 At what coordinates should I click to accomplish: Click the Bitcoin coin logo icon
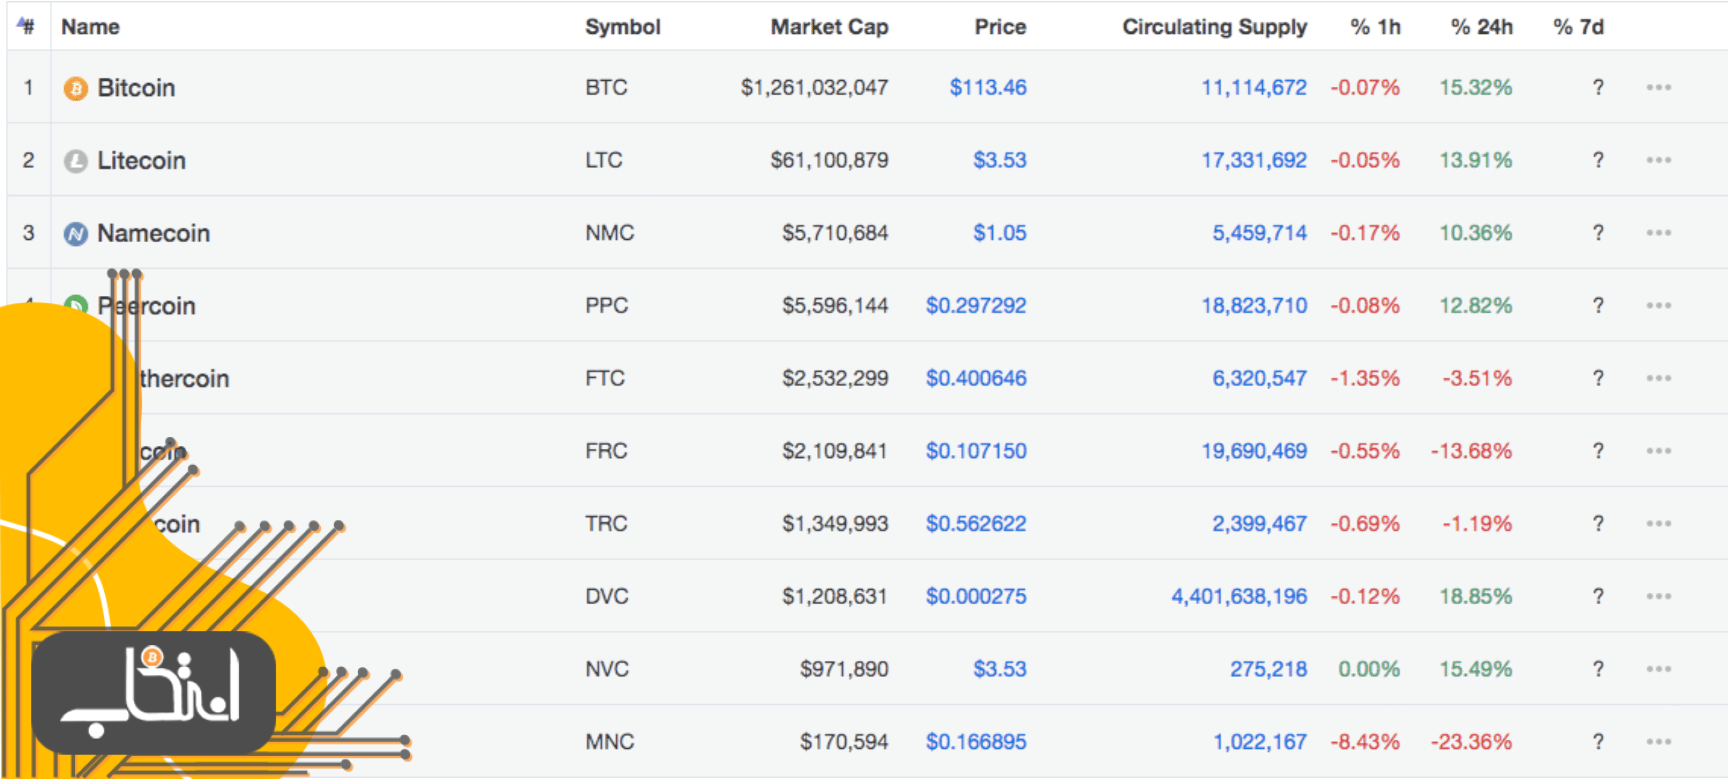(x=76, y=89)
